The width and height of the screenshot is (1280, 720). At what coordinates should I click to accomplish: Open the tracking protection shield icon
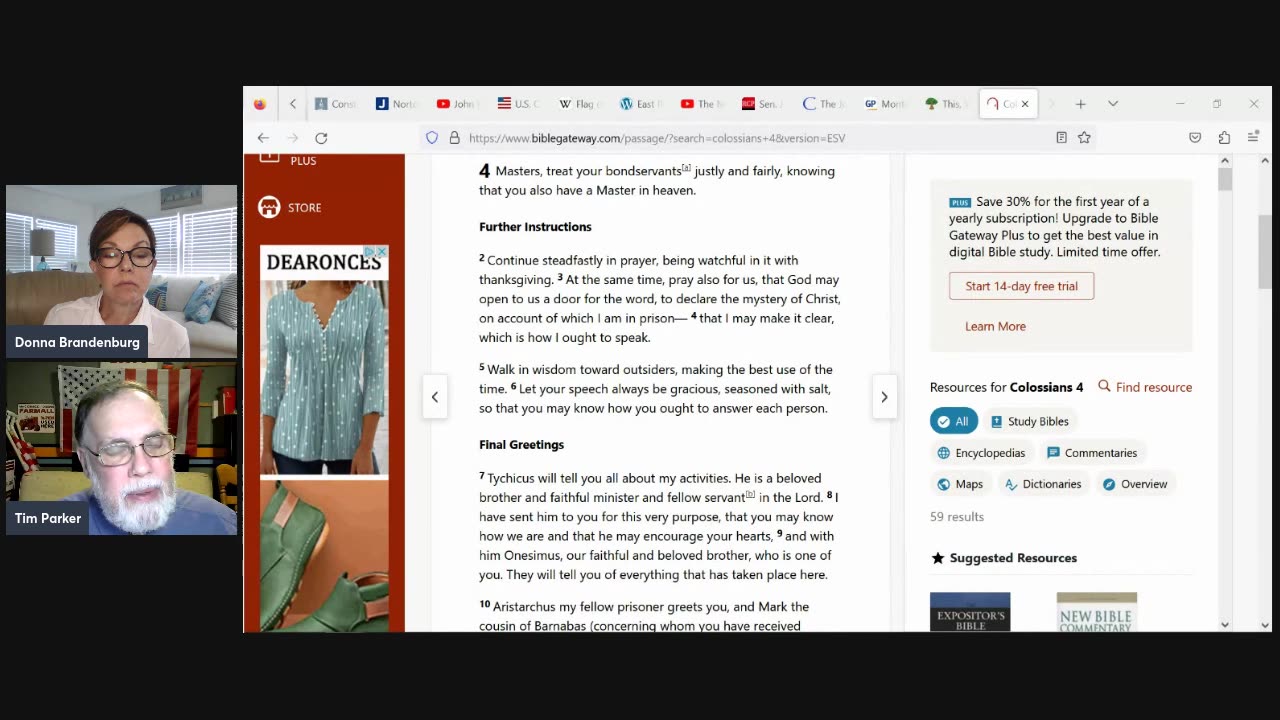pos(432,138)
